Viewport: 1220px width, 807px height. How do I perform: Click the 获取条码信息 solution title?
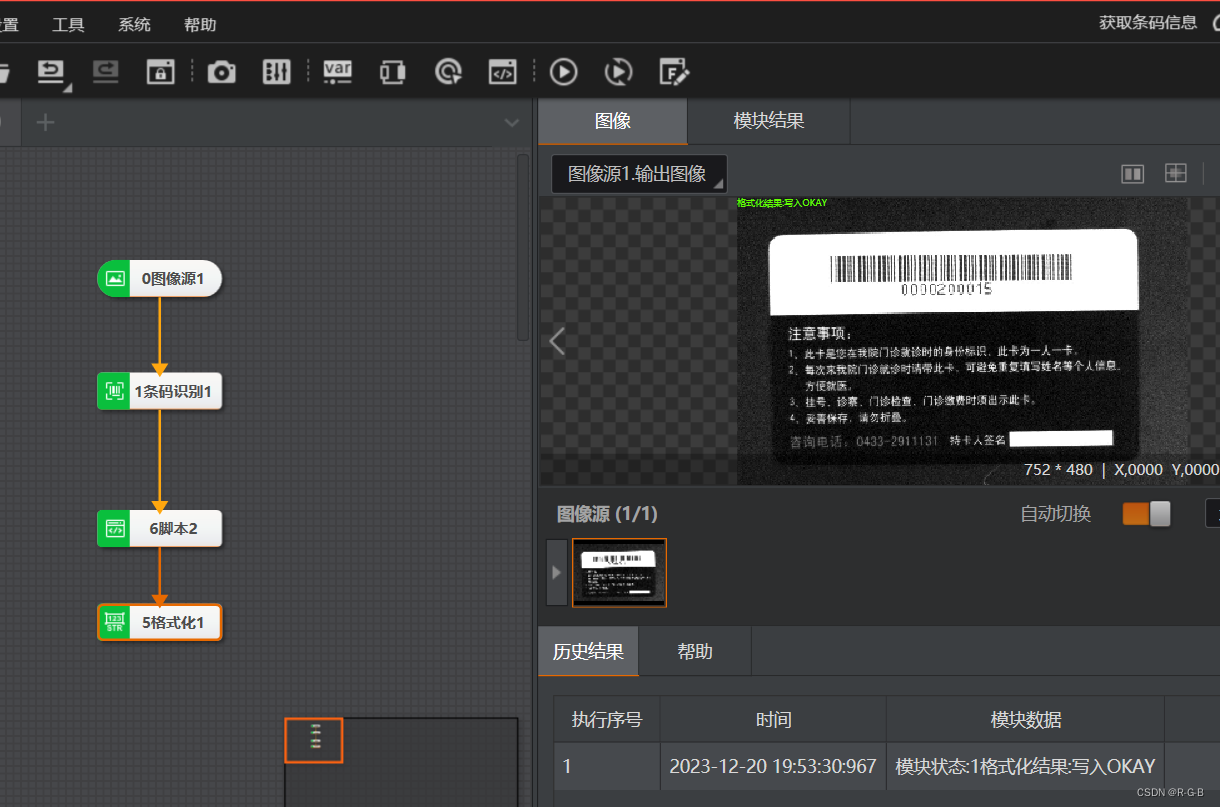[x=1148, y=22]
